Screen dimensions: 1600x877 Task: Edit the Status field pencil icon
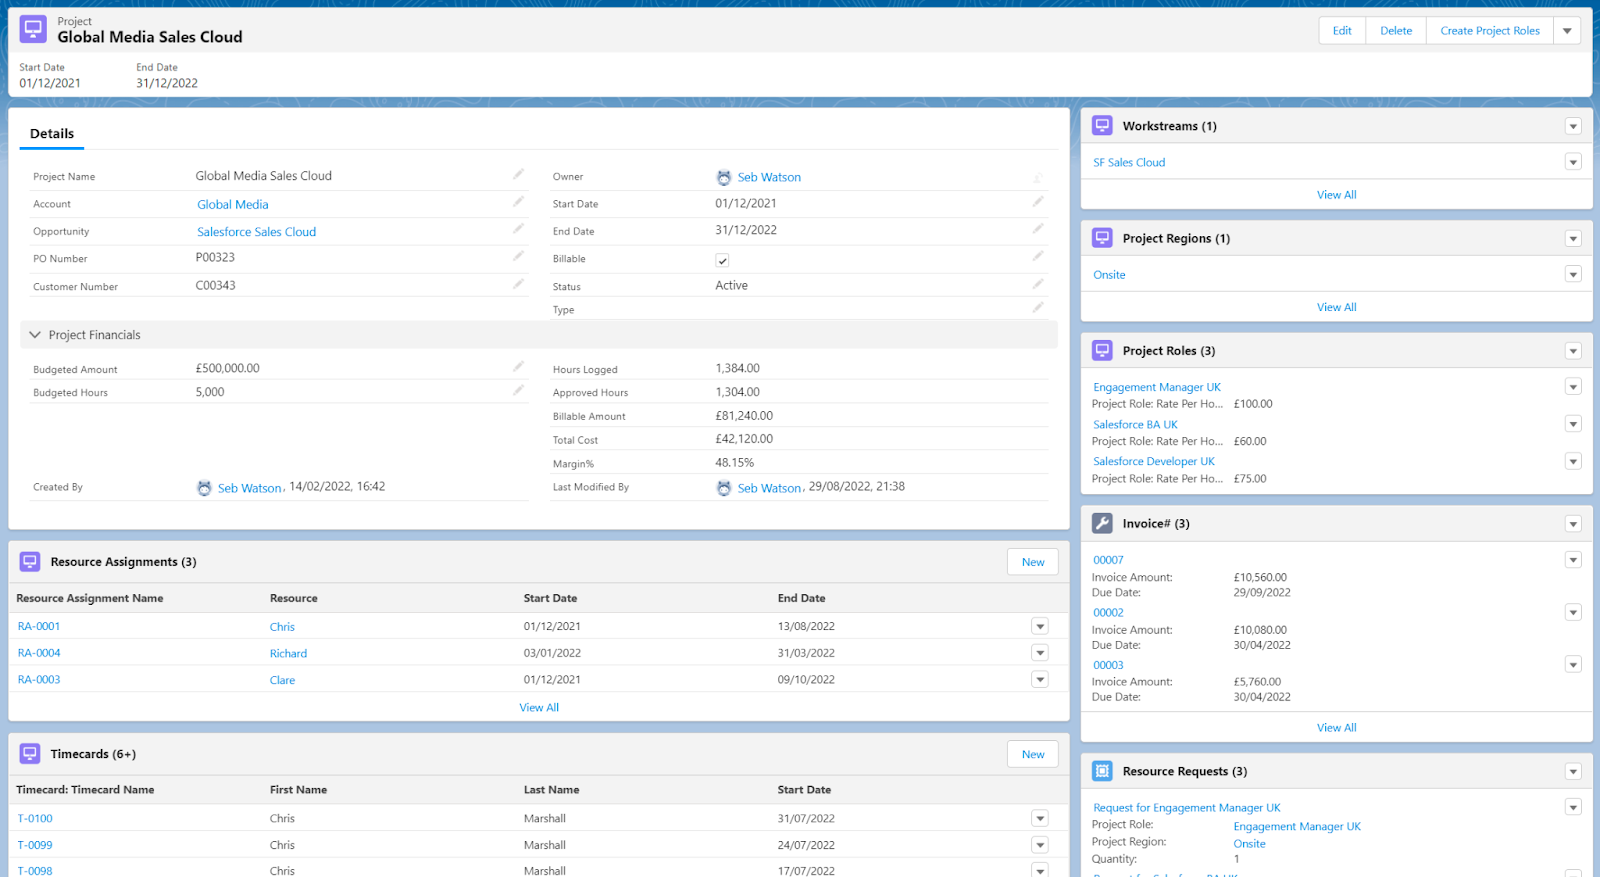1038,284
